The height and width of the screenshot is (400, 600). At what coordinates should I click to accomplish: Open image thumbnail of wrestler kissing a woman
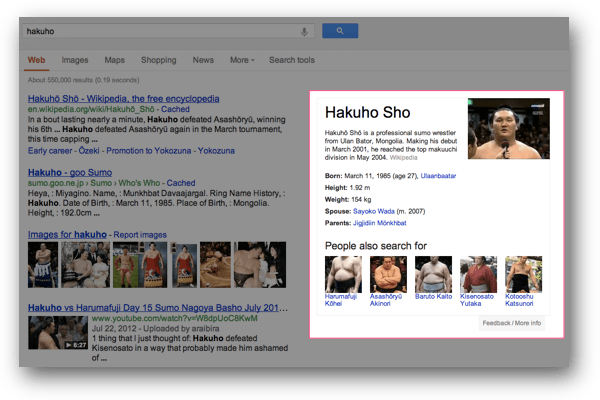(260, 264)
